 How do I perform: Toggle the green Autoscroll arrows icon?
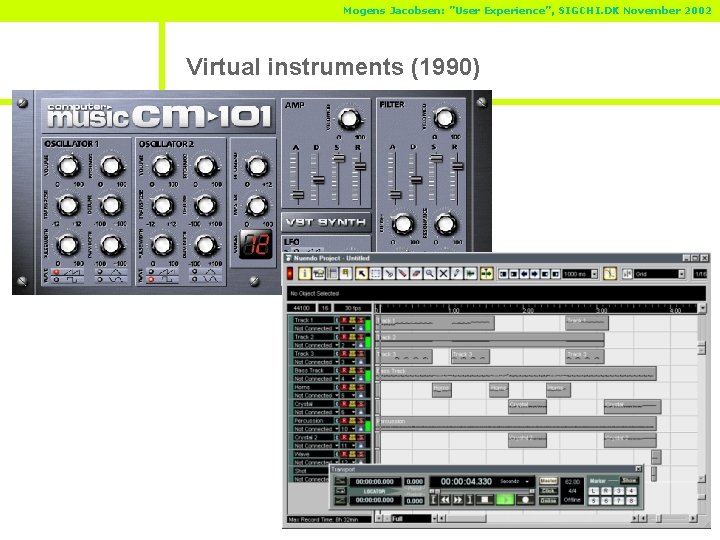click(486, 274)
